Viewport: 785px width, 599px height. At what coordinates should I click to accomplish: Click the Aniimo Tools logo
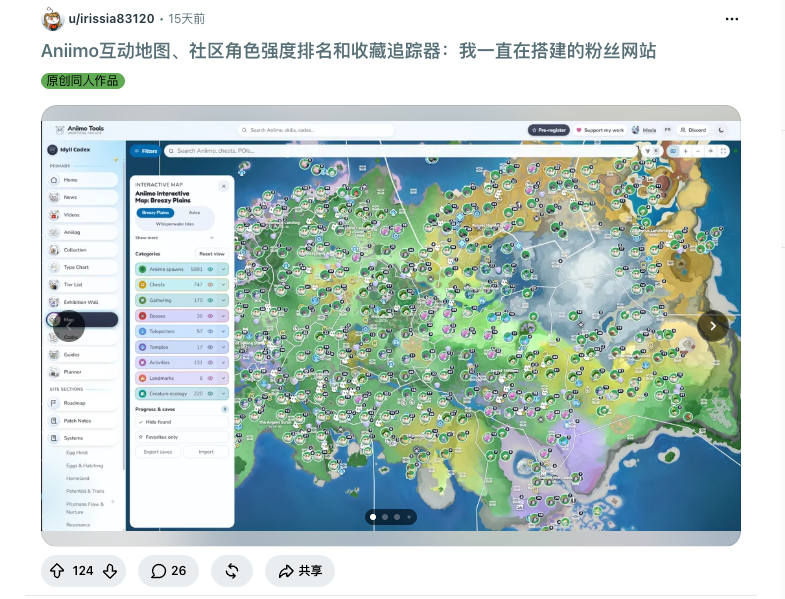[80, 130]
